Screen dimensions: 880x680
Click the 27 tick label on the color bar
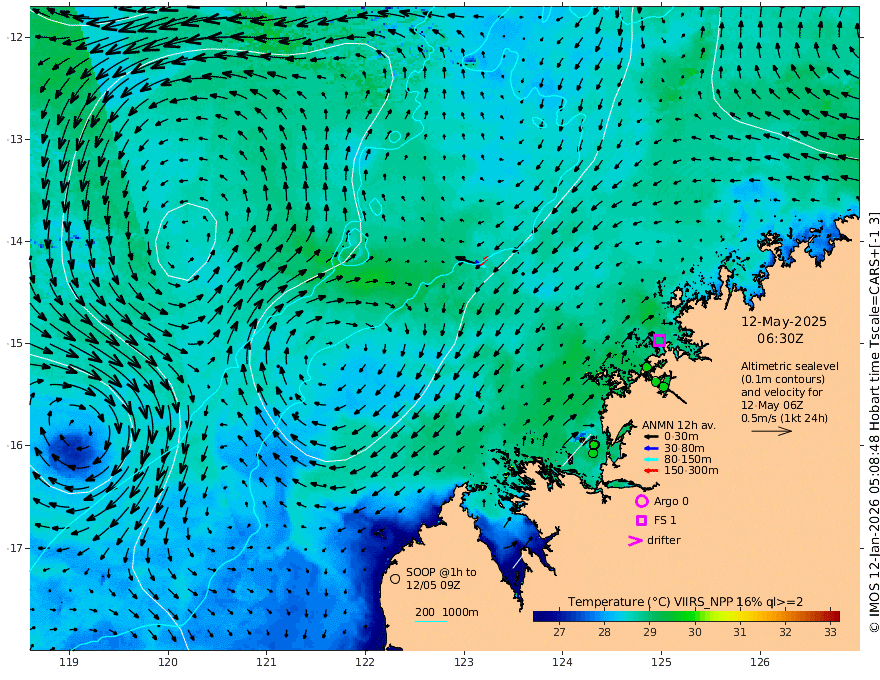[x=559, y=632]
